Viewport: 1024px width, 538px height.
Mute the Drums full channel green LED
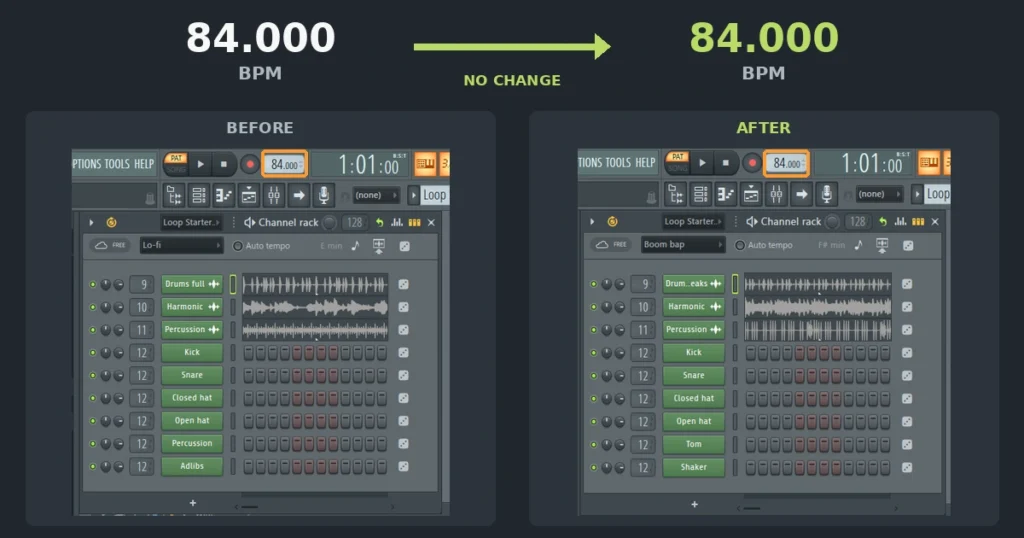[x=93, y=284]
